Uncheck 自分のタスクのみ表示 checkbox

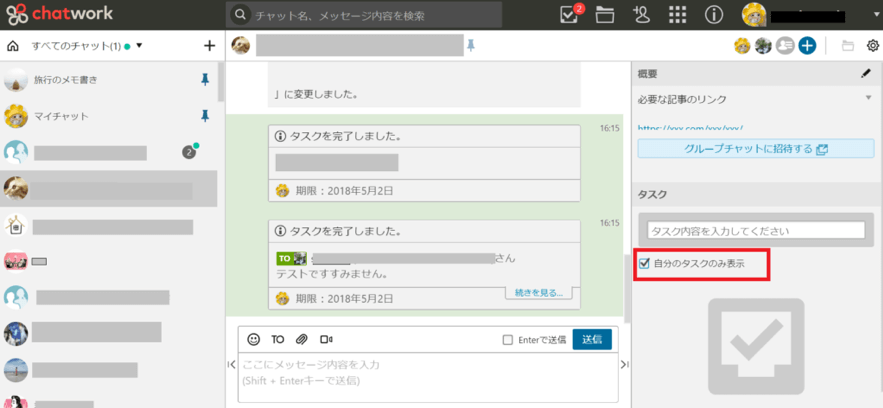coord(645,263)
